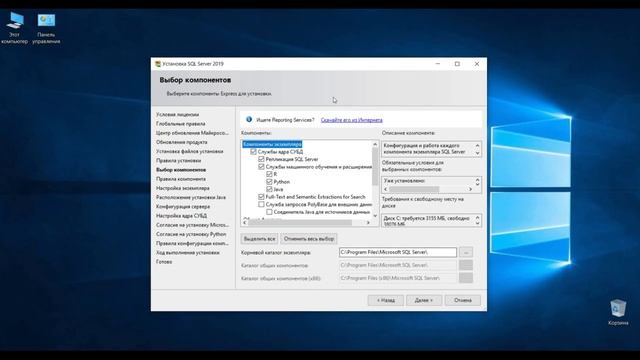The width and height of the screenshot is (640, 360).
Task: Close the SQL Server 2019 setup window
Action: click(477, 64)
